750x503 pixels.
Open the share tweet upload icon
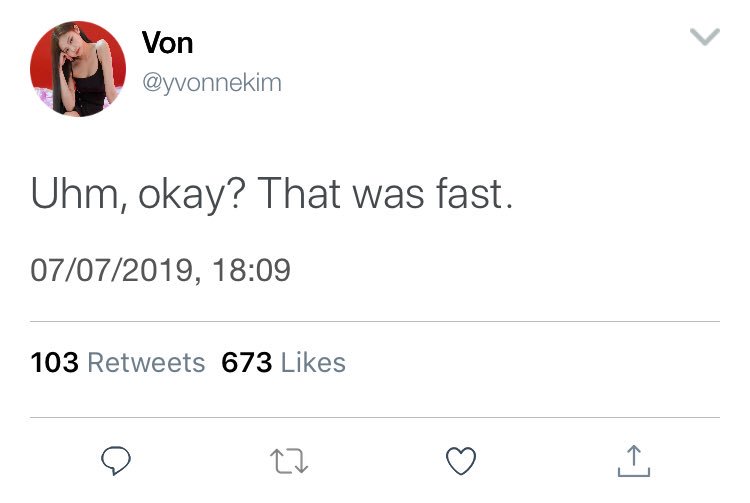tap(634, 461)
